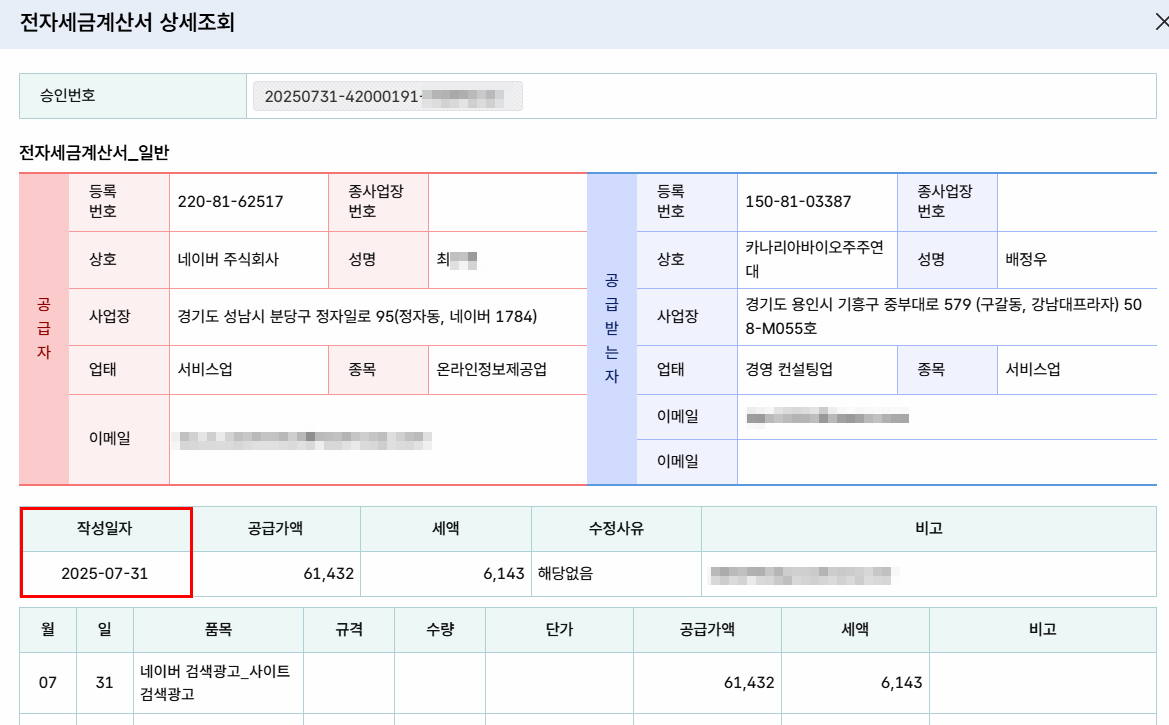Click the 단가 column header
The width and height of the screenshot is (1169, 725).
click(x=559, y=630)
